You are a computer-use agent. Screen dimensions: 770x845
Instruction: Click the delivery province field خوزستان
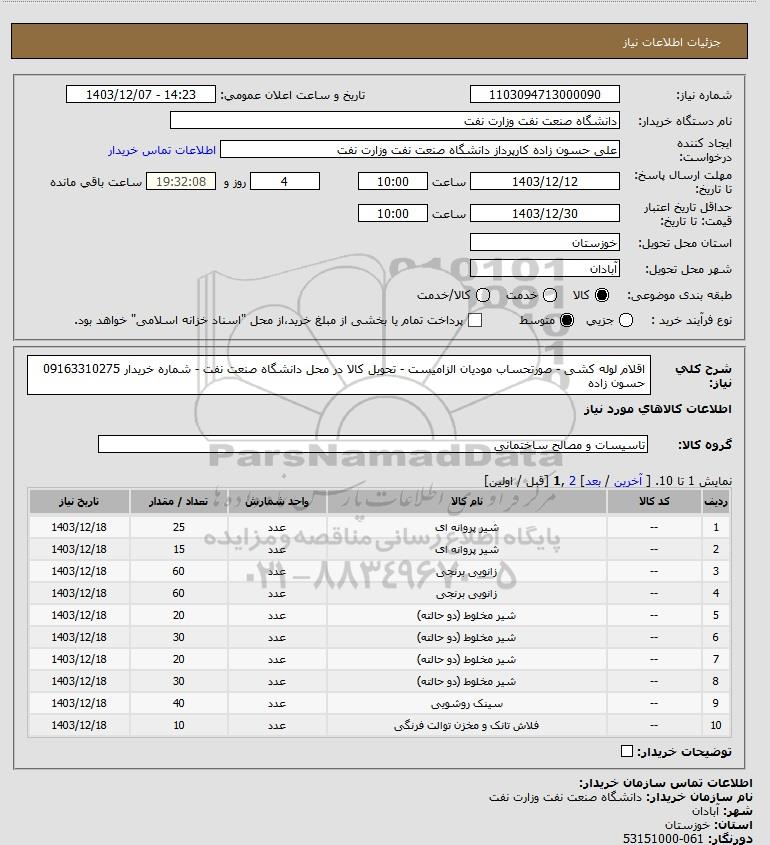coord(545,243)
